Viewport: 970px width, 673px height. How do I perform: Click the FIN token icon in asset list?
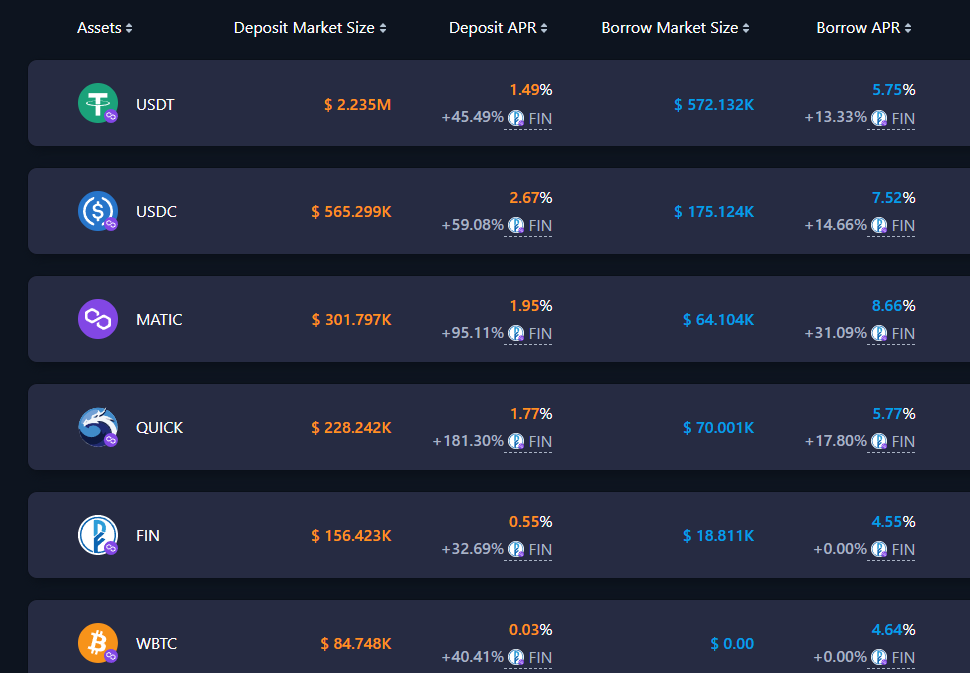[x=98, y=535]
